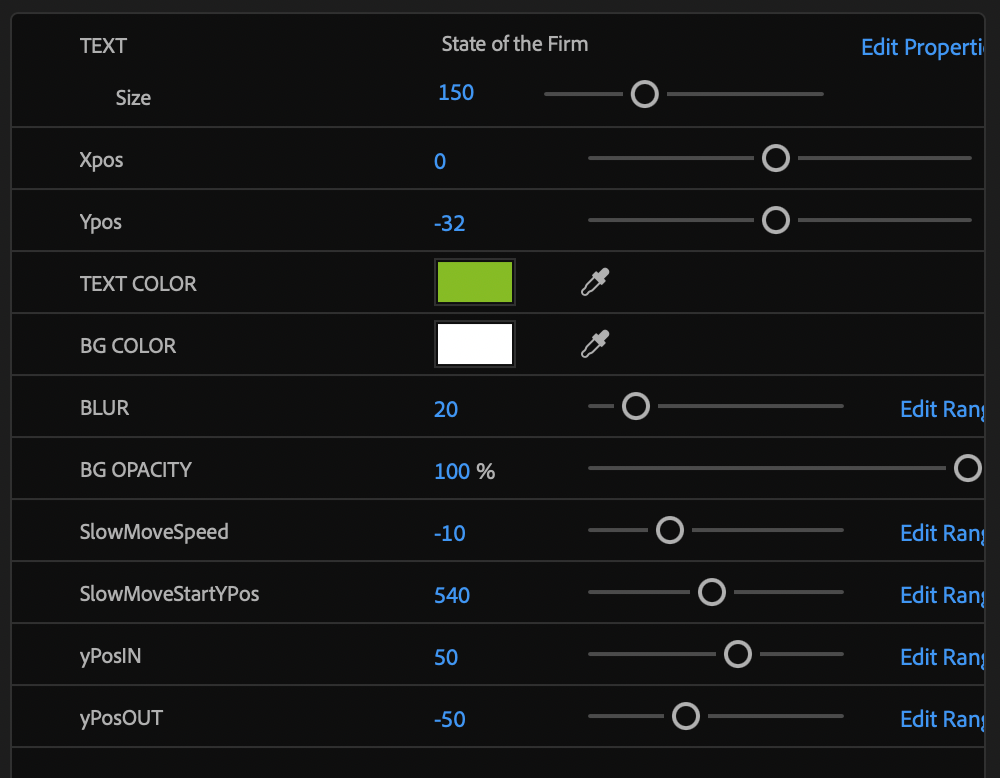Click Edit Range link for yPosIN
1000x778 pixels.
tap(942, 657)
